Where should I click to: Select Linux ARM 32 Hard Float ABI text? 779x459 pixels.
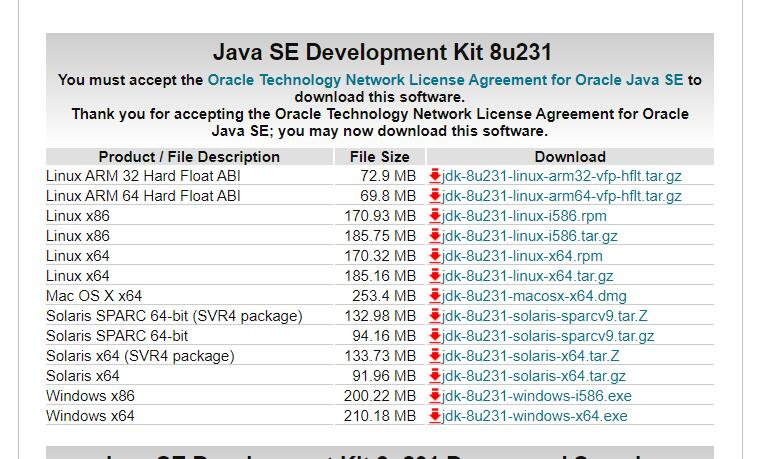143,176
